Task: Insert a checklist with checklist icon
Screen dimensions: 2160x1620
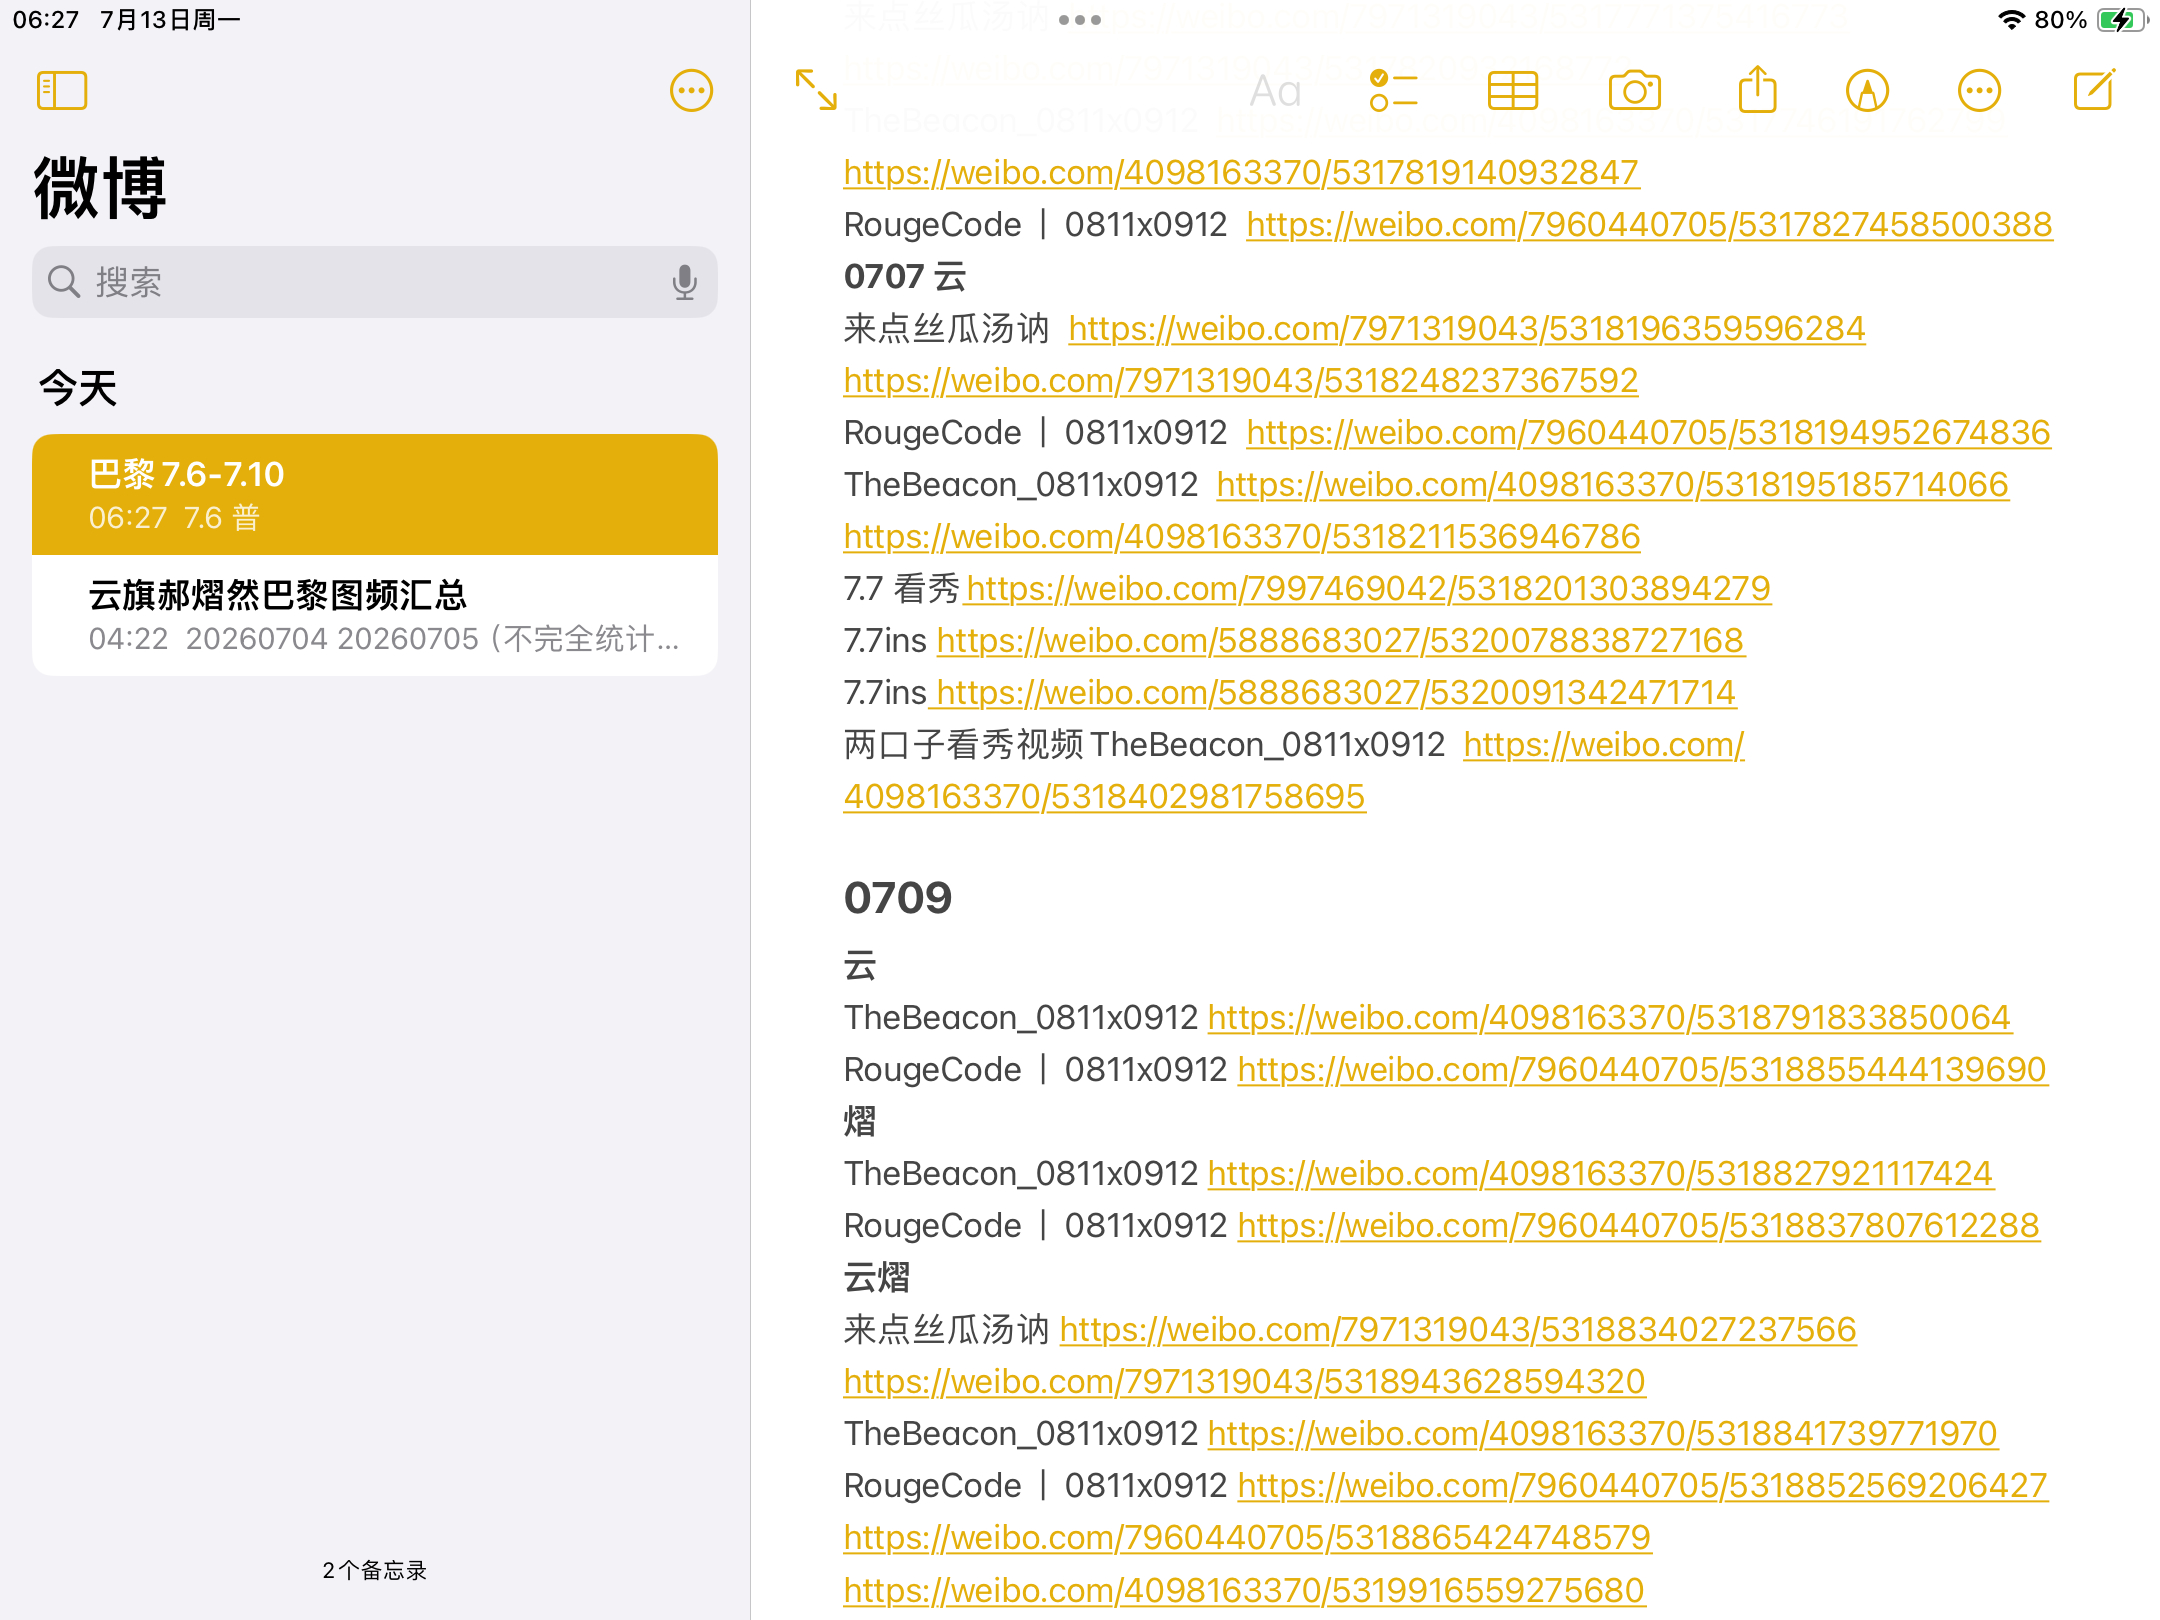Action: [1393, 90]
